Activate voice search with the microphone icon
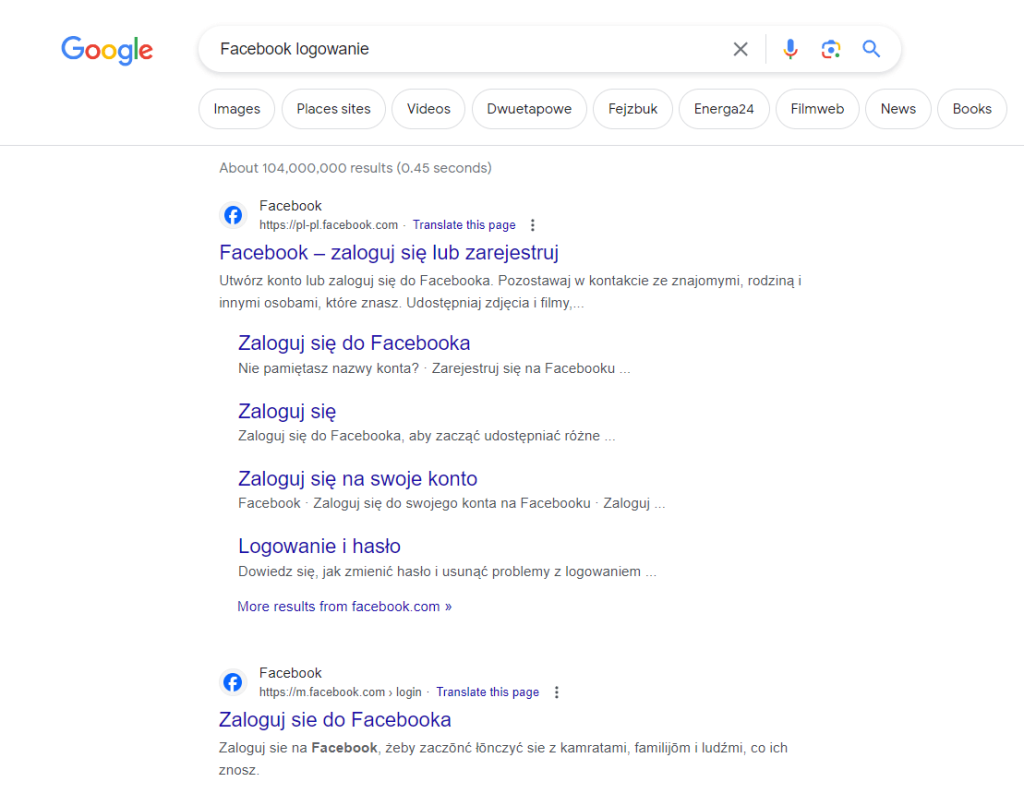The height and width of the screenshot is (806, 1024). [x=790, y=48]
